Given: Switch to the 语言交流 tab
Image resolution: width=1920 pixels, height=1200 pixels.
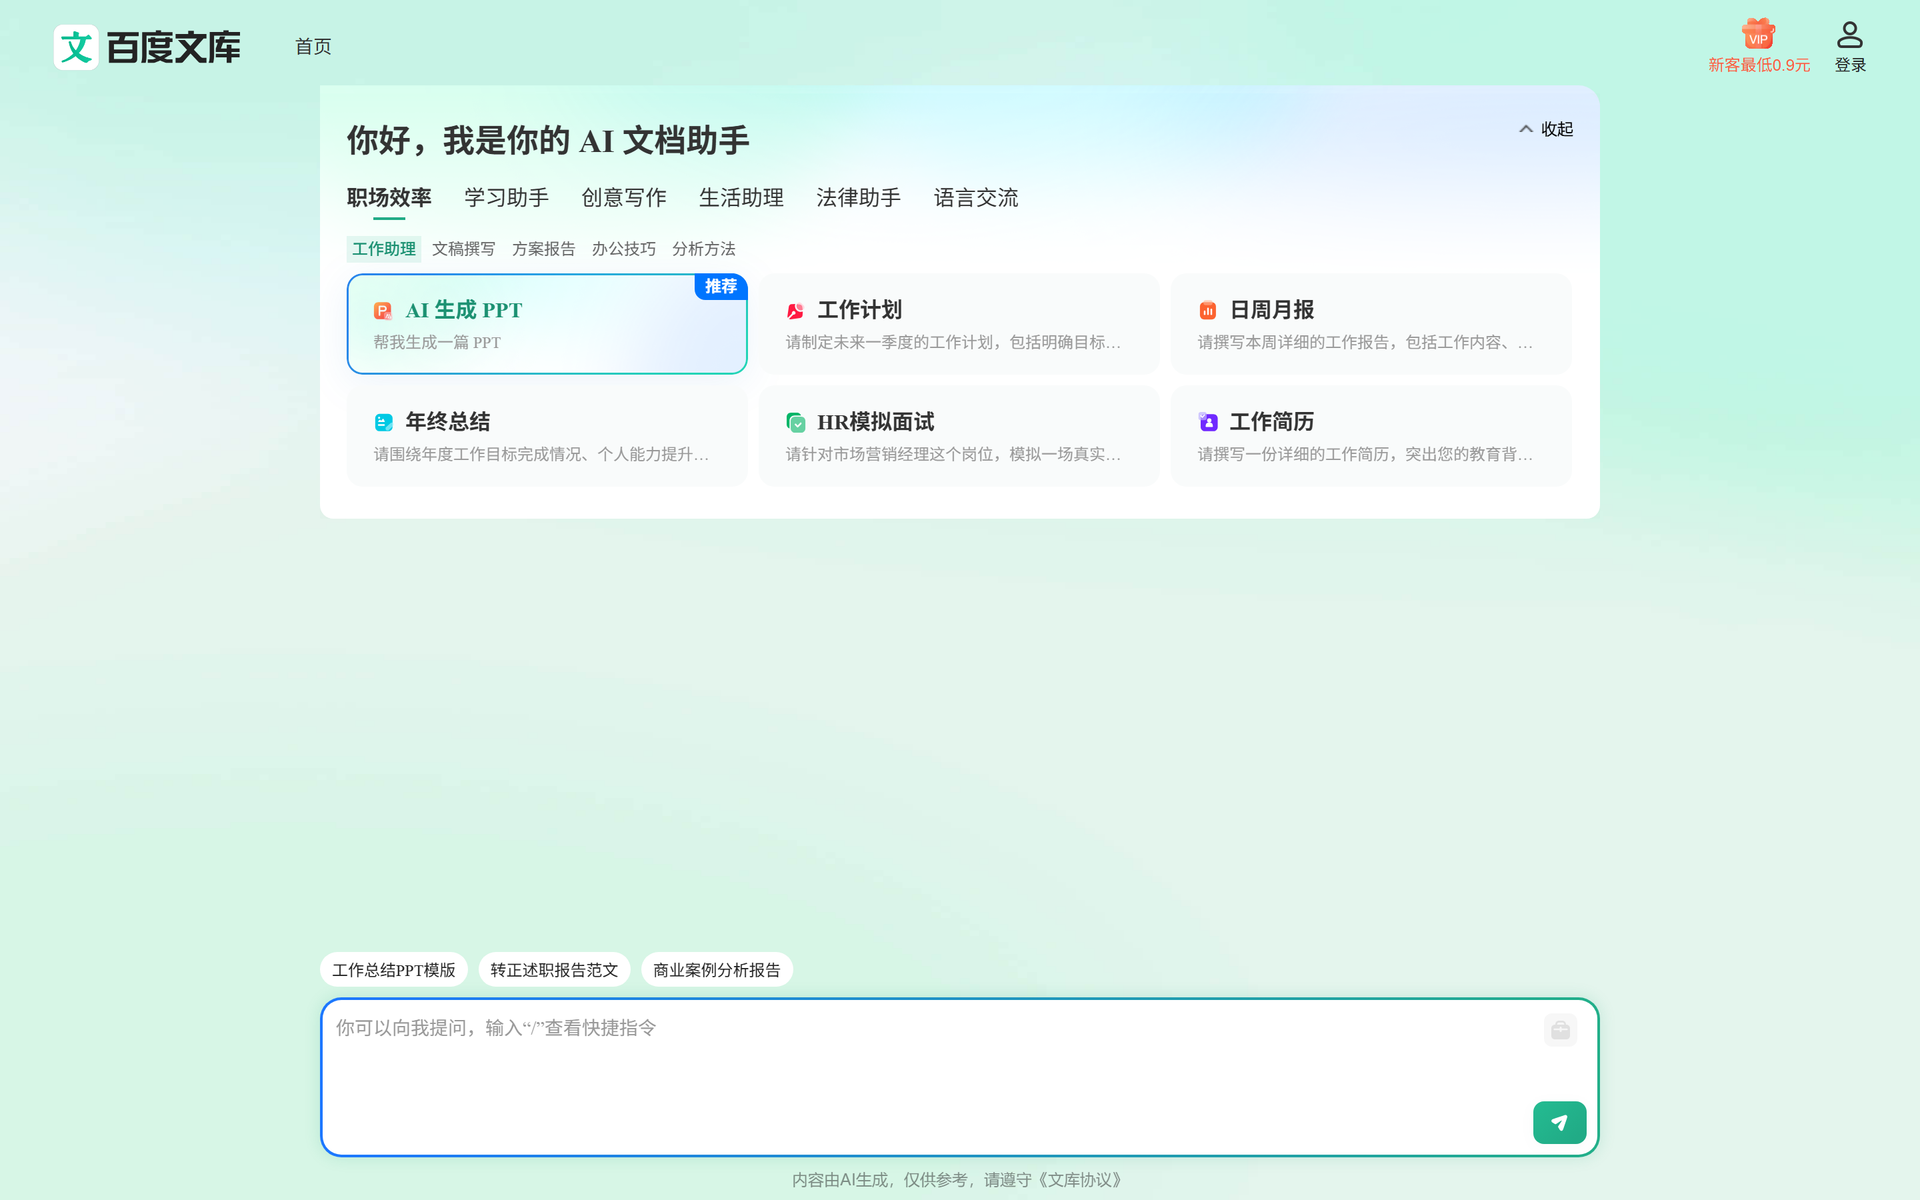Looking at the screenshot, I should [x=976, y=198].
